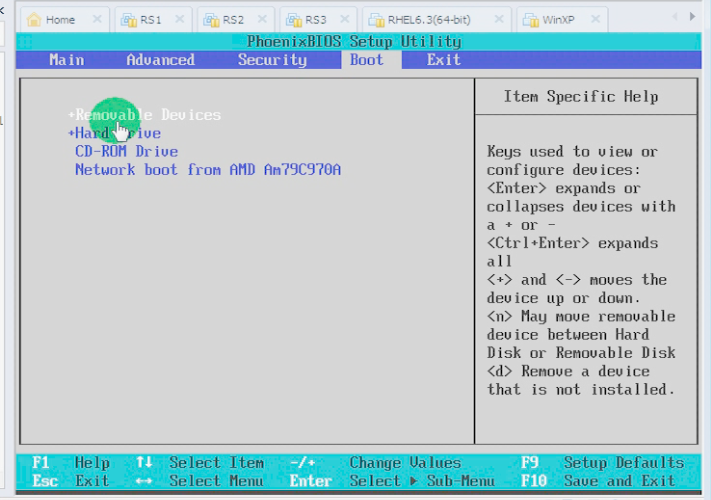This screenshot has width=711, height=500.
Task: Close the Home tab
Action: [x=97, y=19]
